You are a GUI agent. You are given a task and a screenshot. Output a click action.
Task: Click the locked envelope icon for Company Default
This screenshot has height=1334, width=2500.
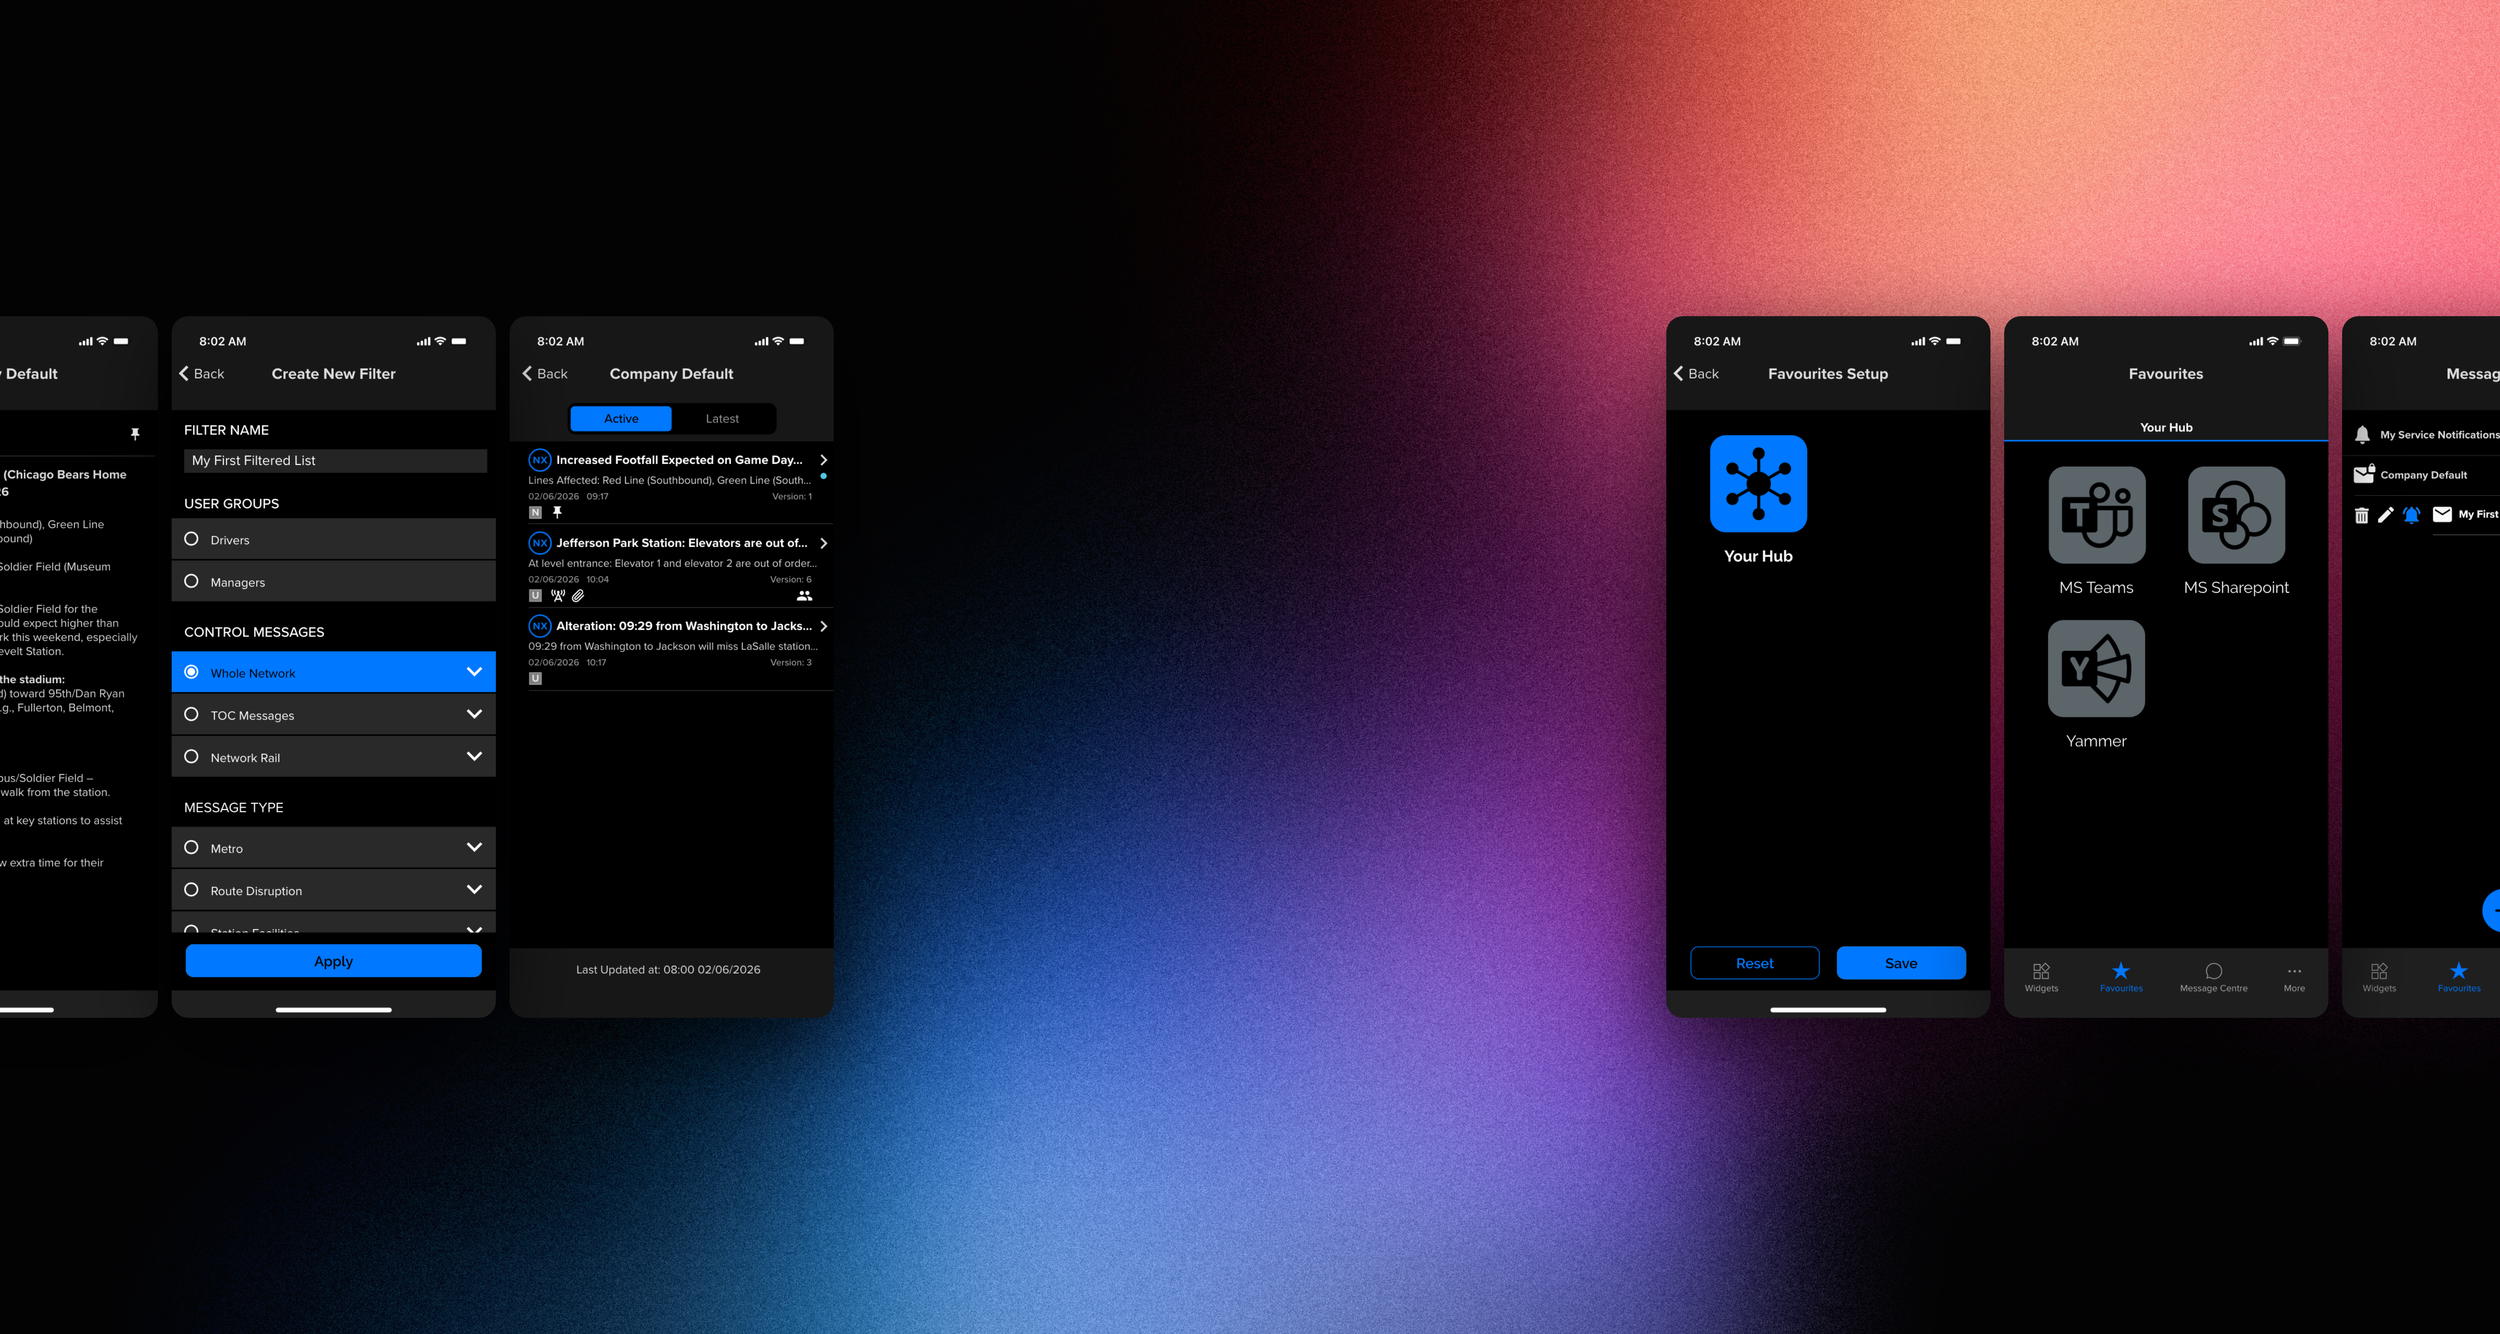[2364, 474]
